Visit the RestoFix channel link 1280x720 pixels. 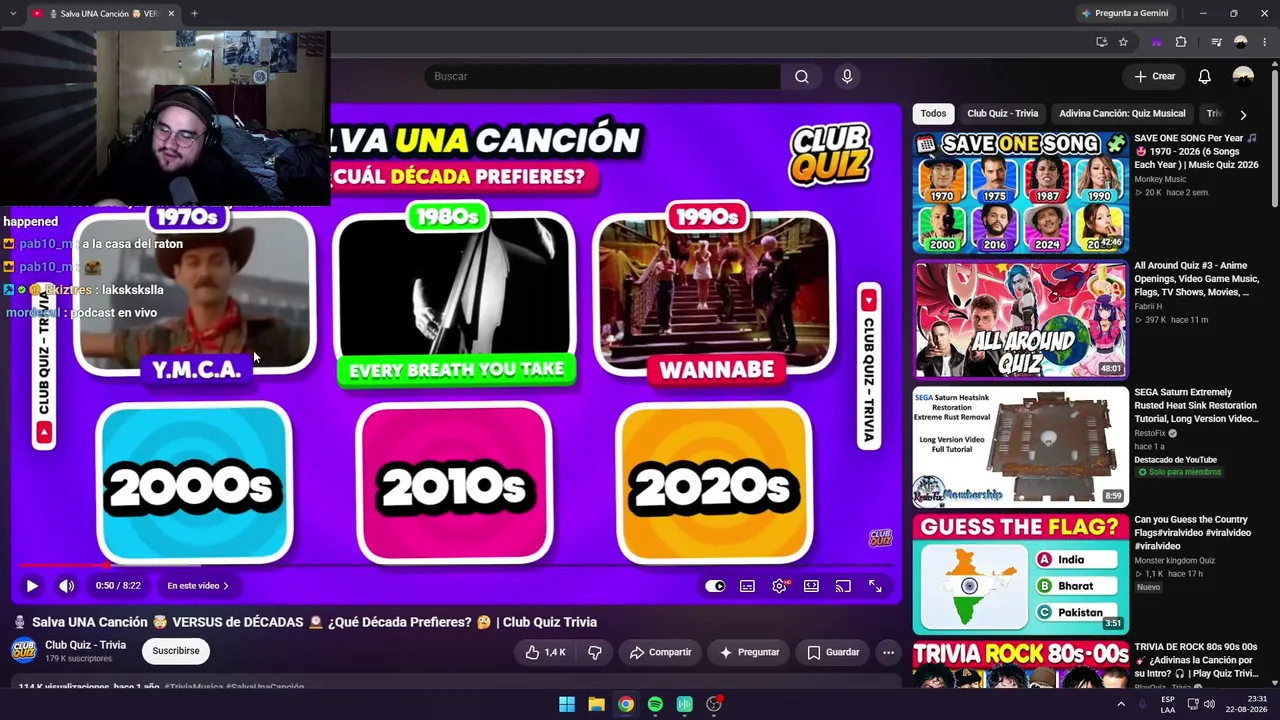pos(1151,434)
